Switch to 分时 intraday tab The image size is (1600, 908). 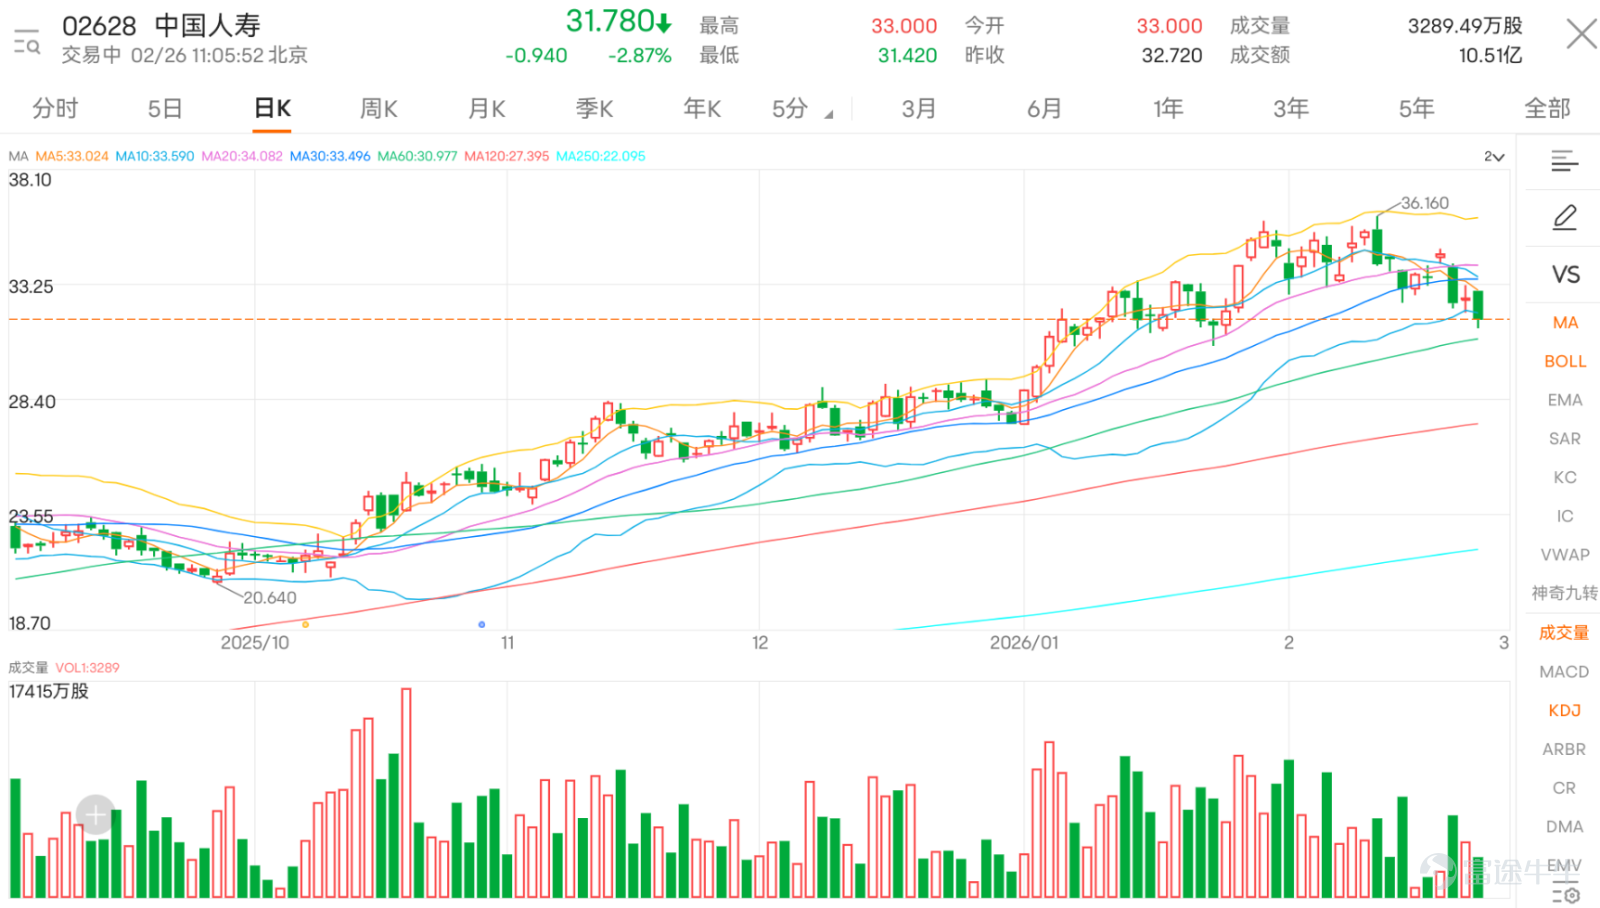pyautogui.click(x=55, y=108)
